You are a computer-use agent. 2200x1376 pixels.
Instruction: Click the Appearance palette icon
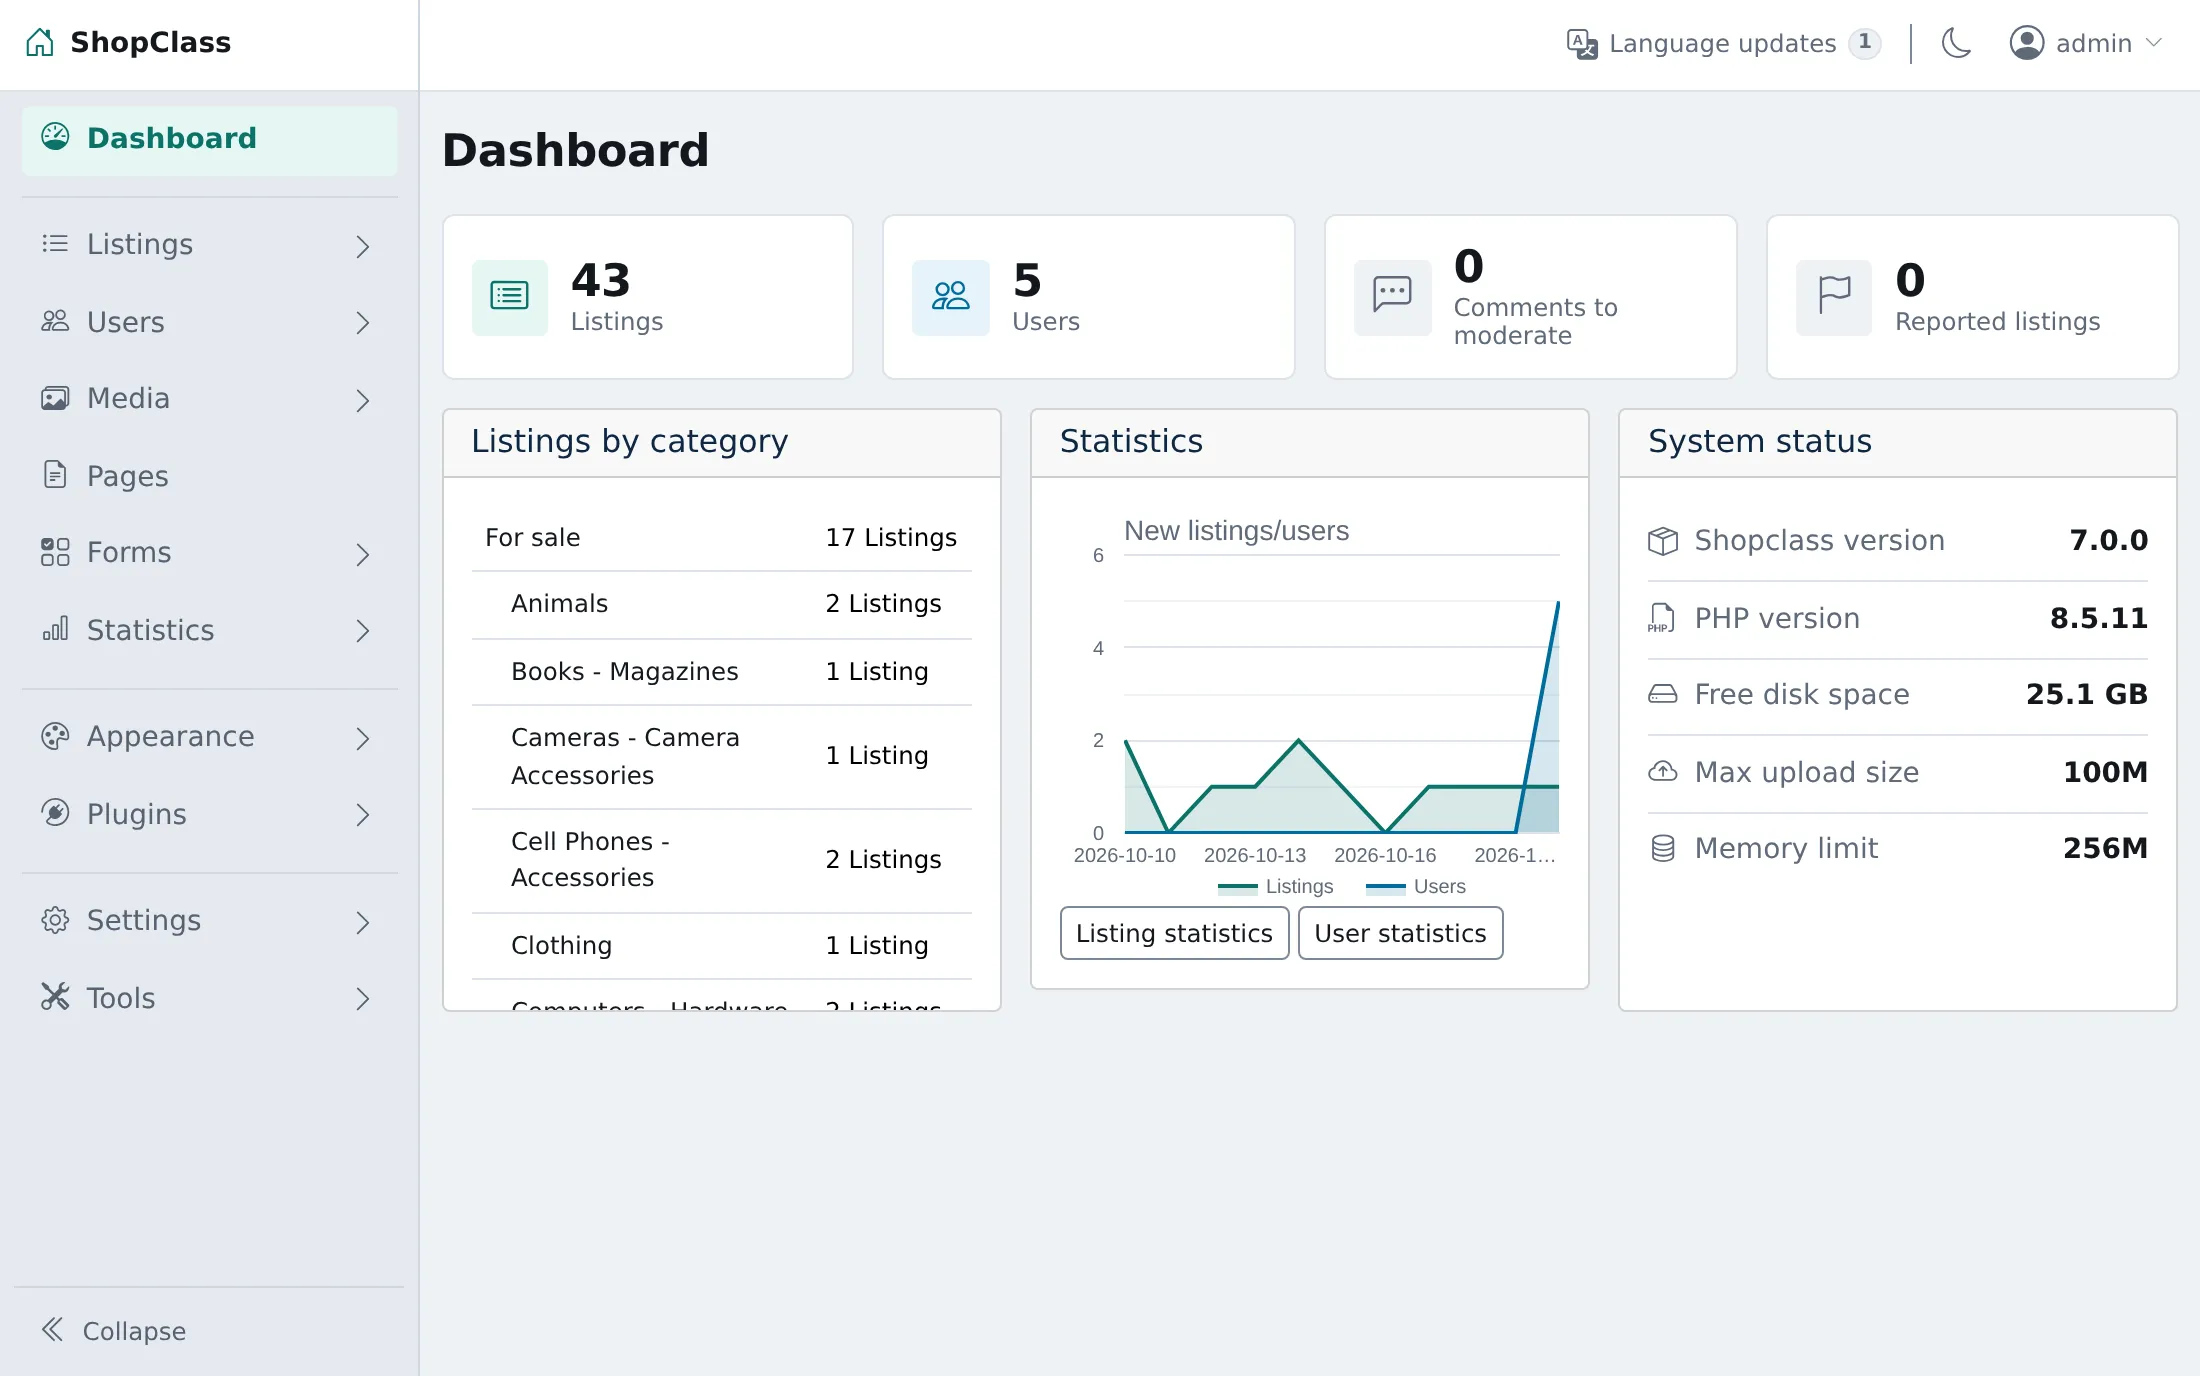coord(55,736)
